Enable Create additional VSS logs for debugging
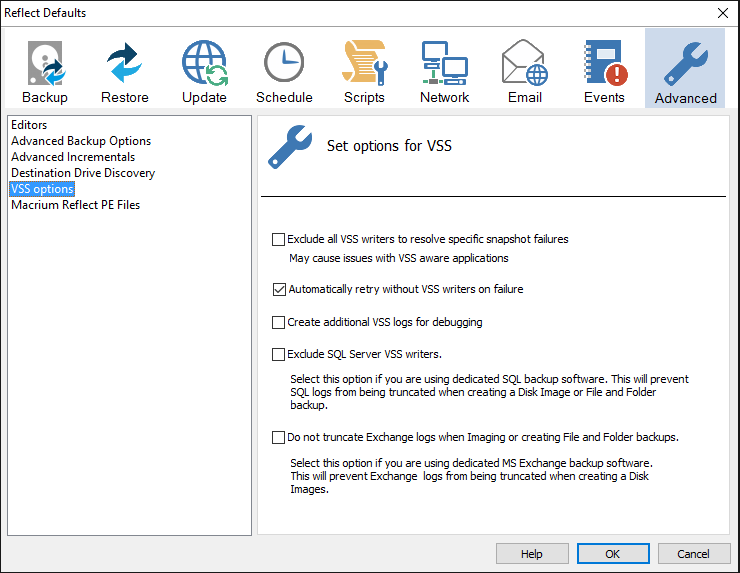The height and width of the screenshot is (573, 740). click(x=279, y=323)
